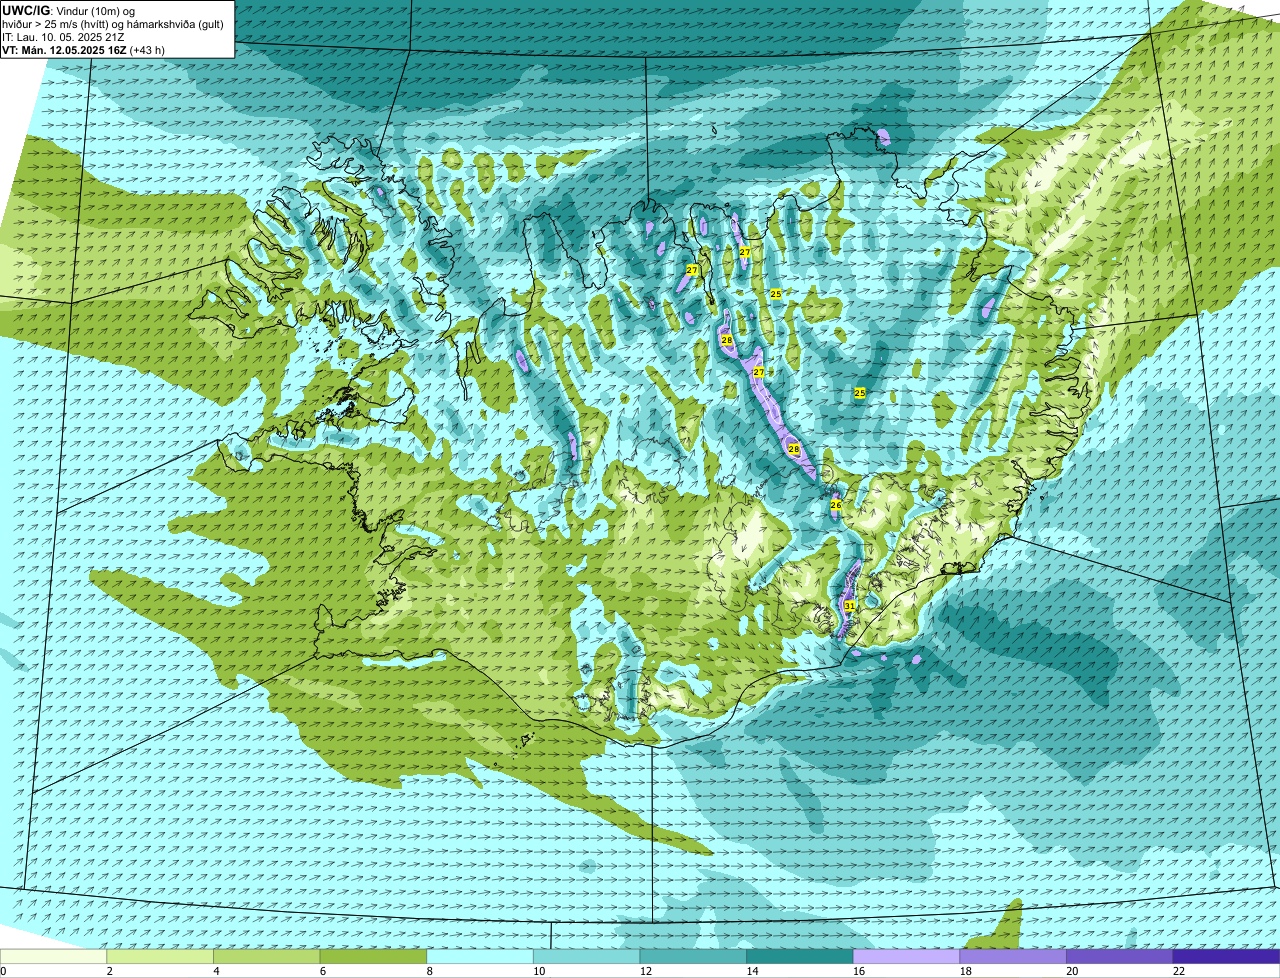
Task: Pick the dark teal 14–16 legend swatch
Action: [x=800, y=956]
